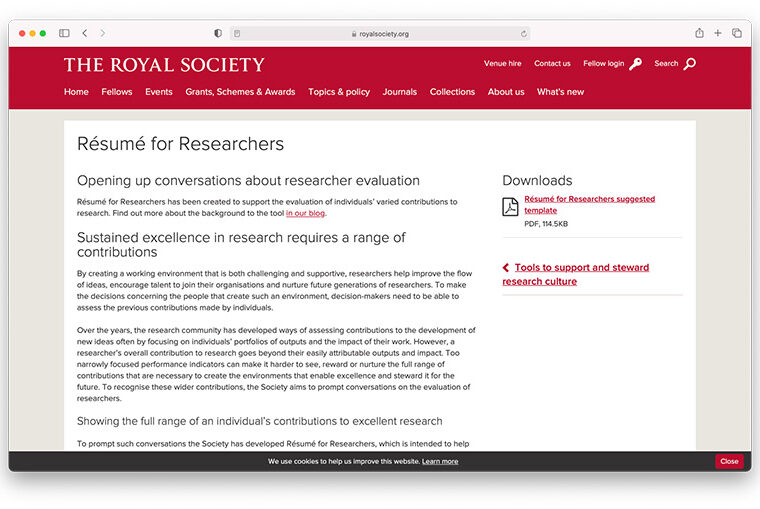
Task: Toggle the Safari sidebar icon
Action: 64,33
